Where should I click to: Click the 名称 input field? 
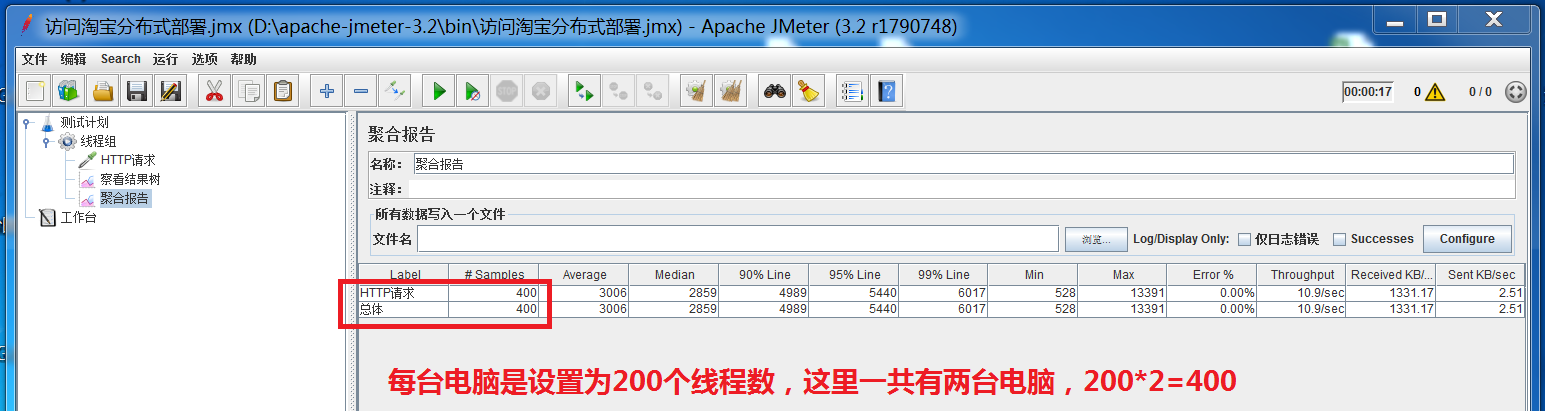pos(962,164)
